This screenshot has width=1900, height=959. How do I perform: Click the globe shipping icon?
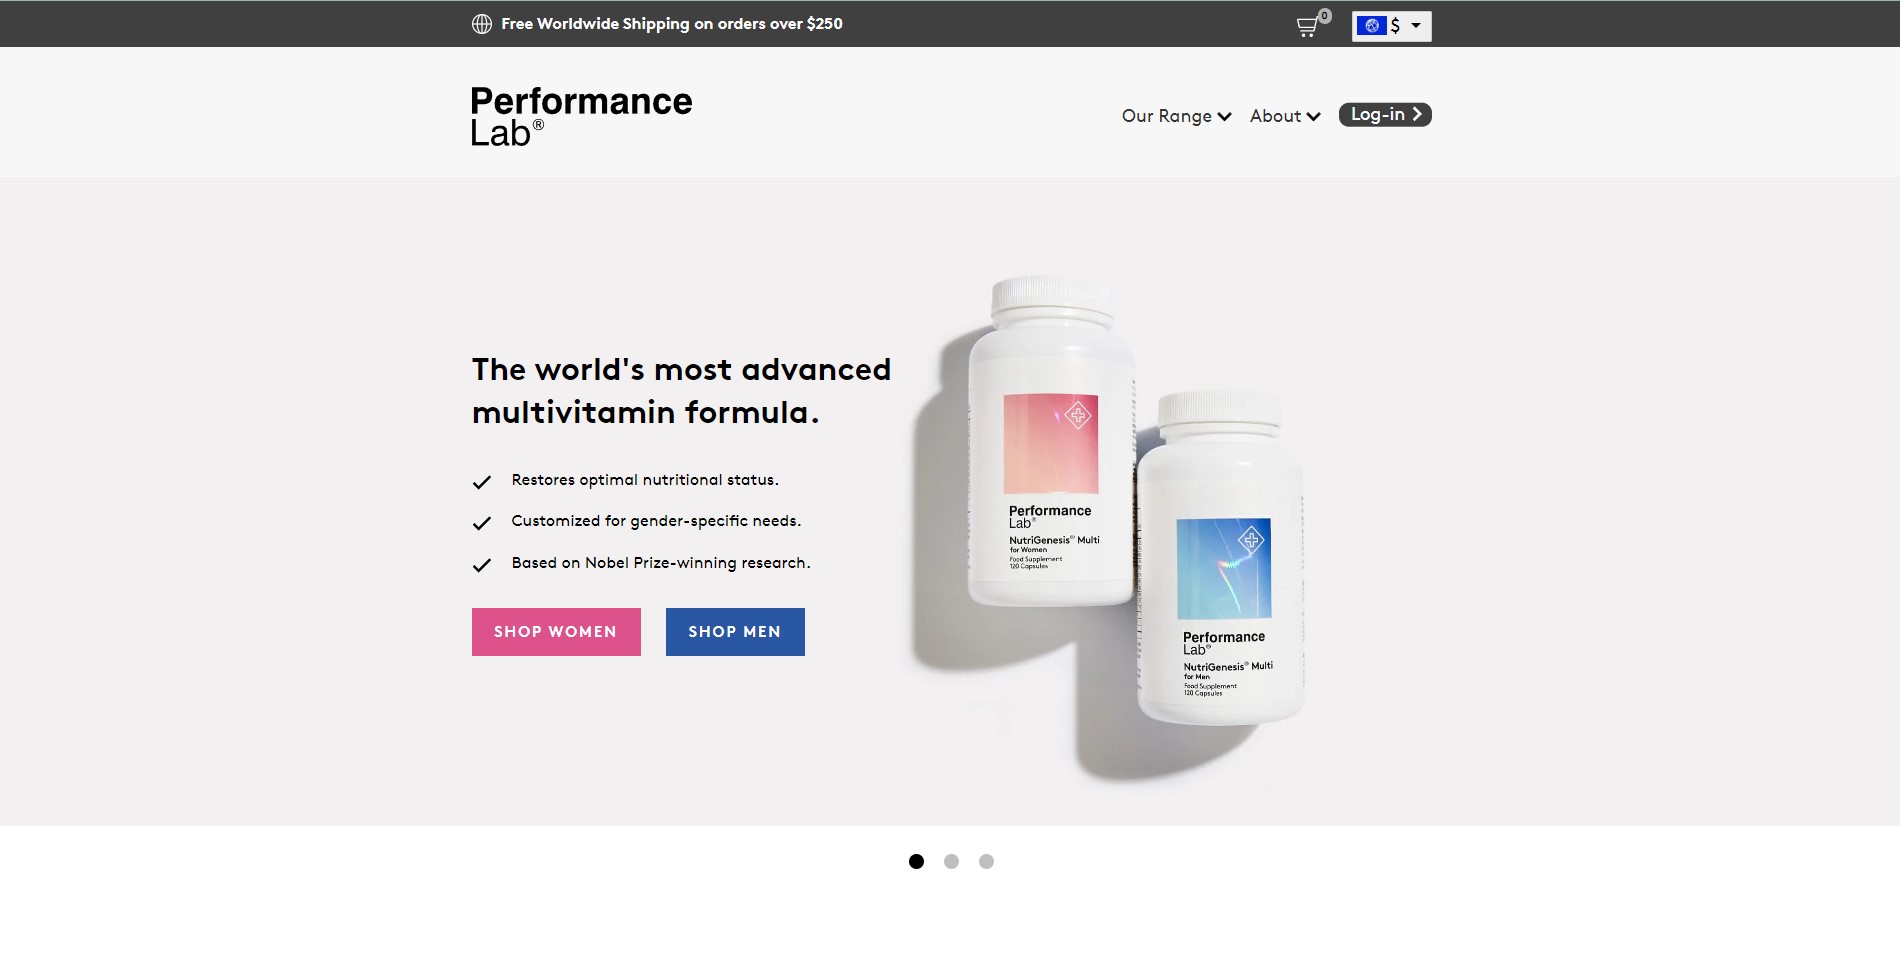(482, 24)
